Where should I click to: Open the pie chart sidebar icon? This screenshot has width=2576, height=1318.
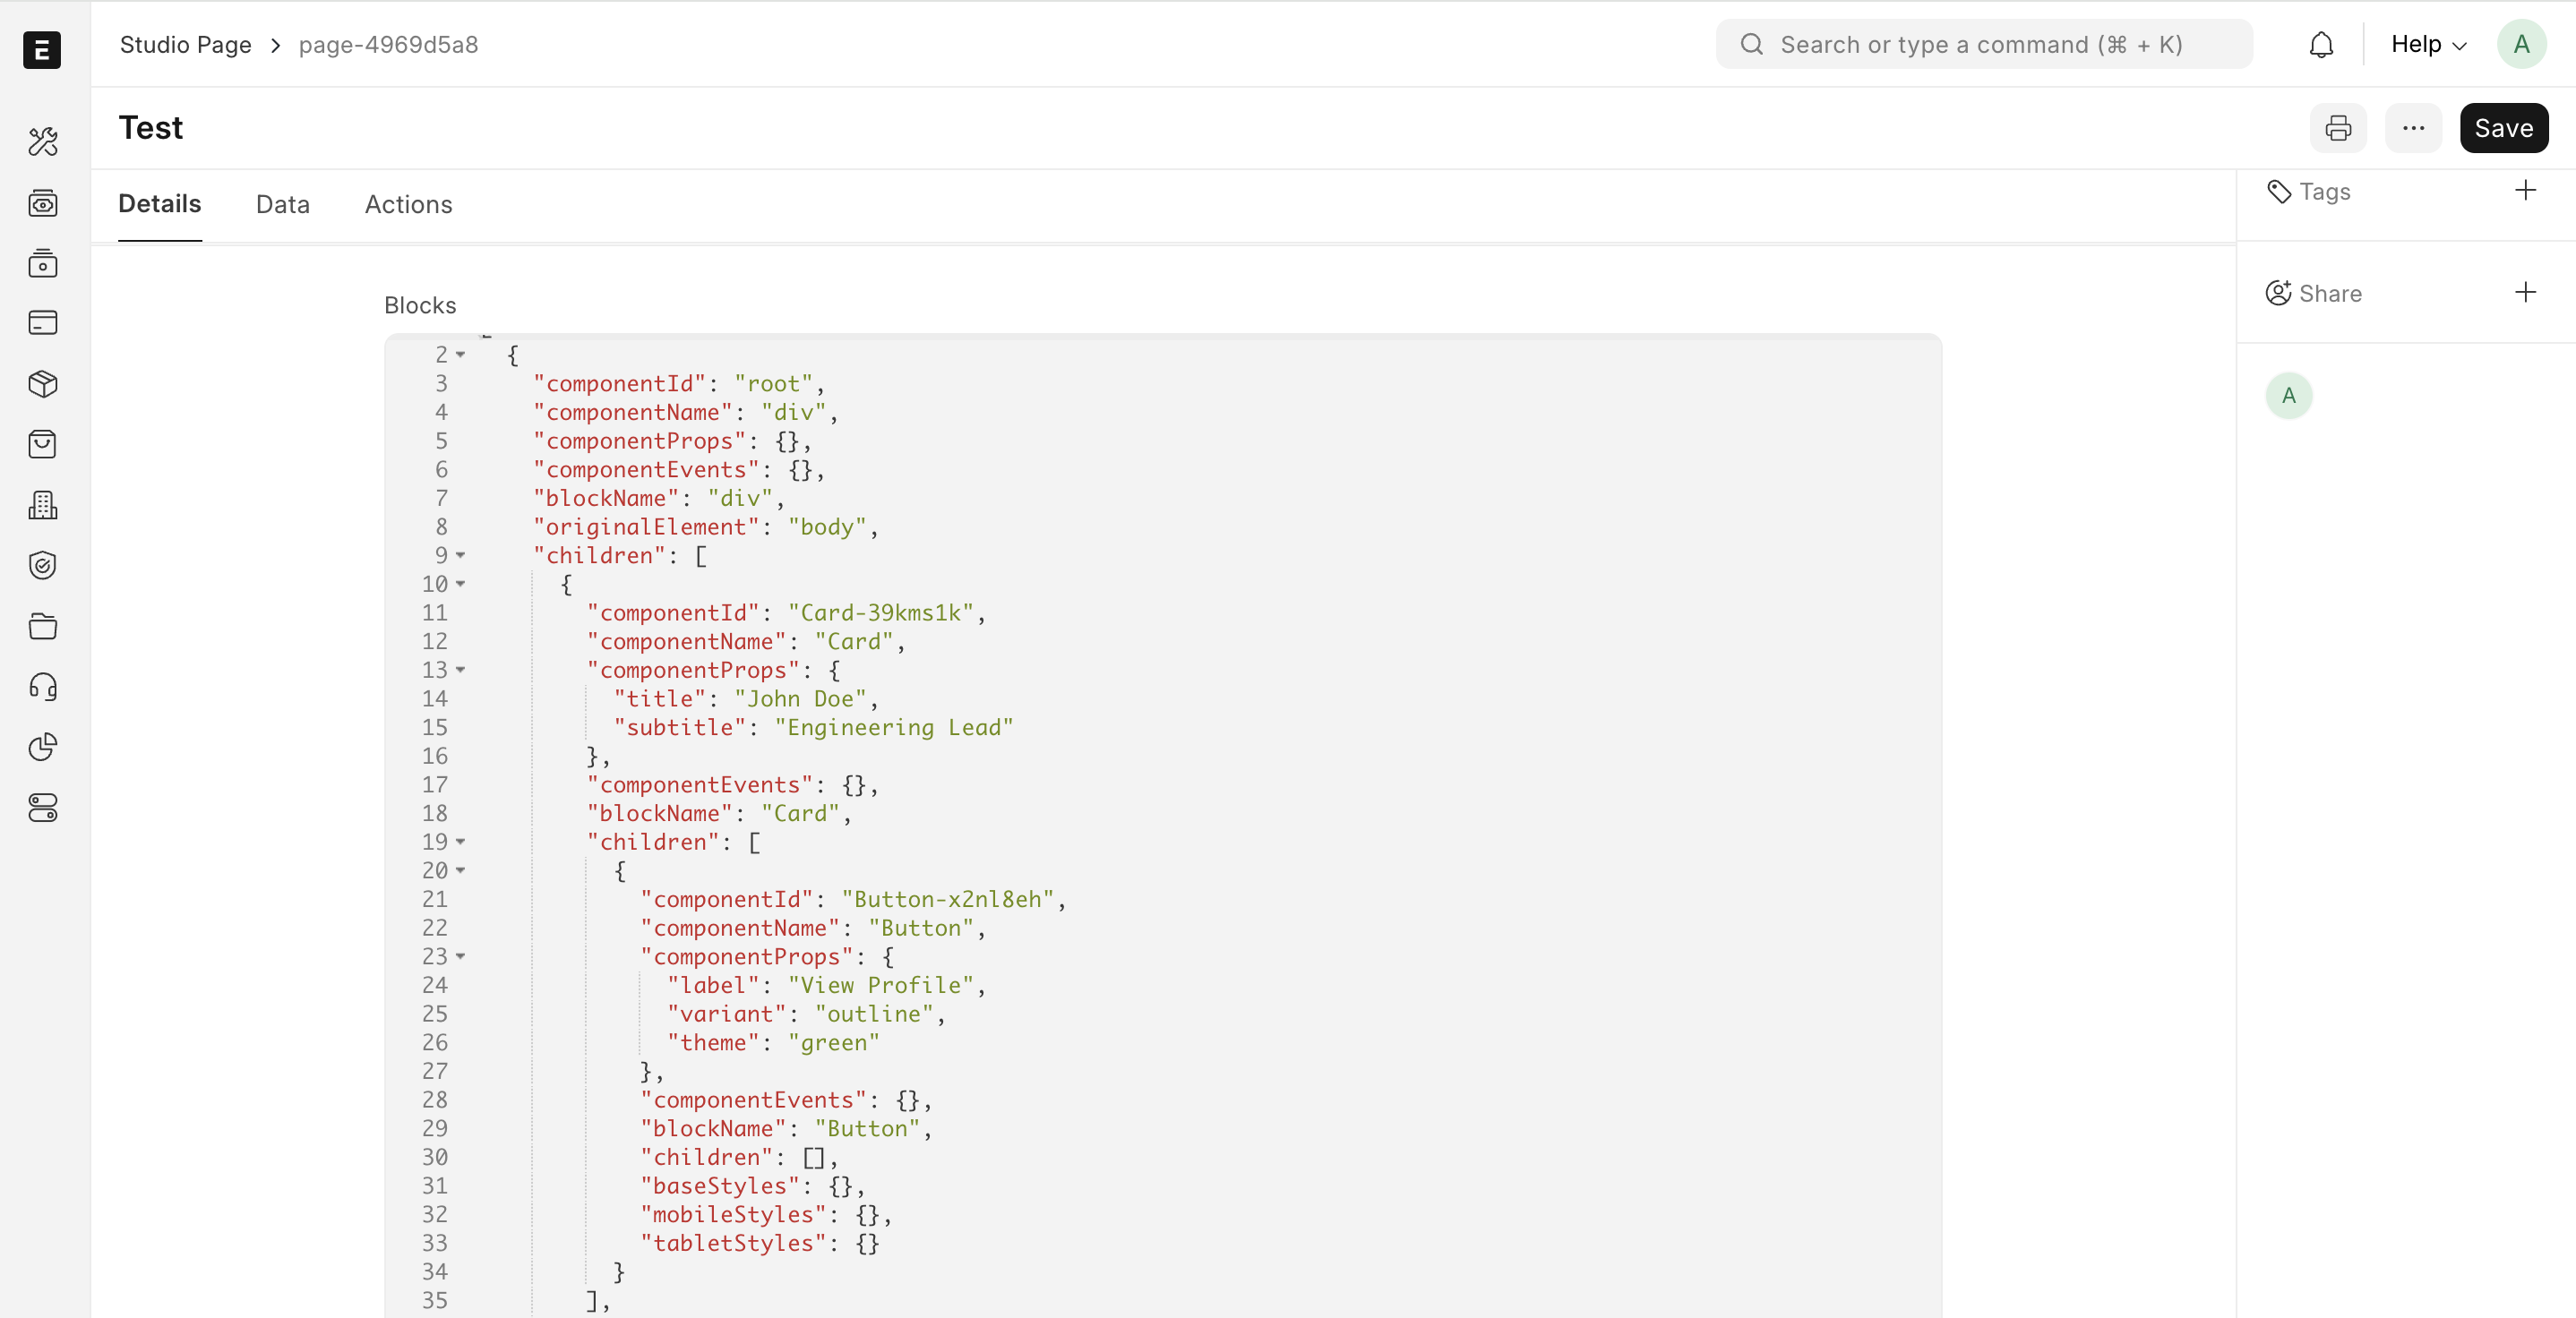(x=43, y=747)
